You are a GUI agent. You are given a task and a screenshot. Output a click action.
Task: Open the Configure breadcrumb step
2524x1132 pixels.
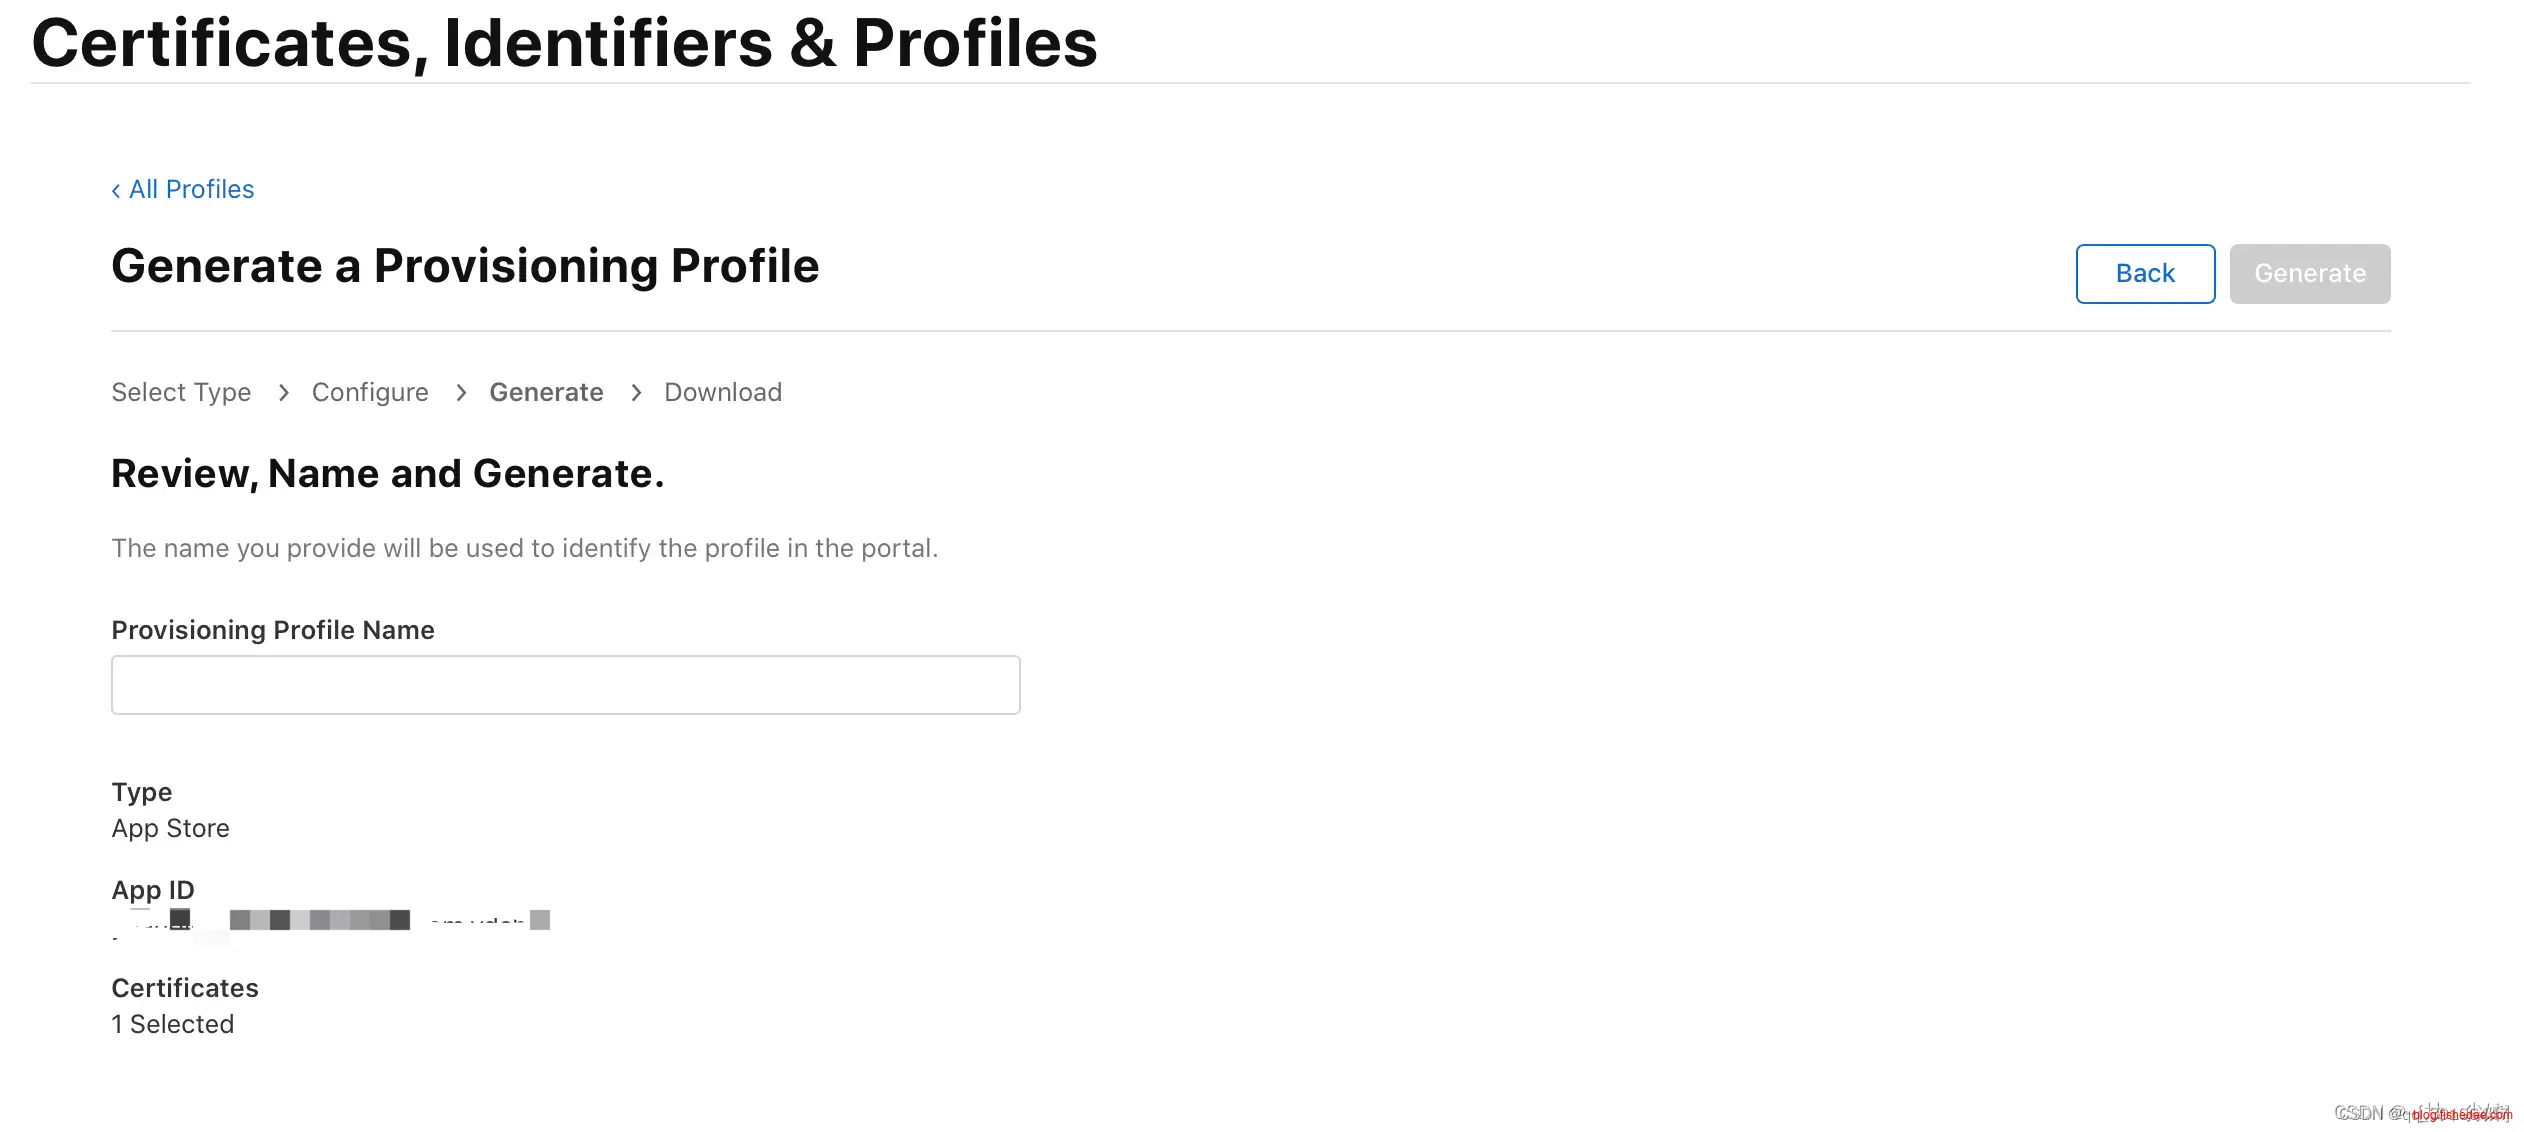pos(370,392)
